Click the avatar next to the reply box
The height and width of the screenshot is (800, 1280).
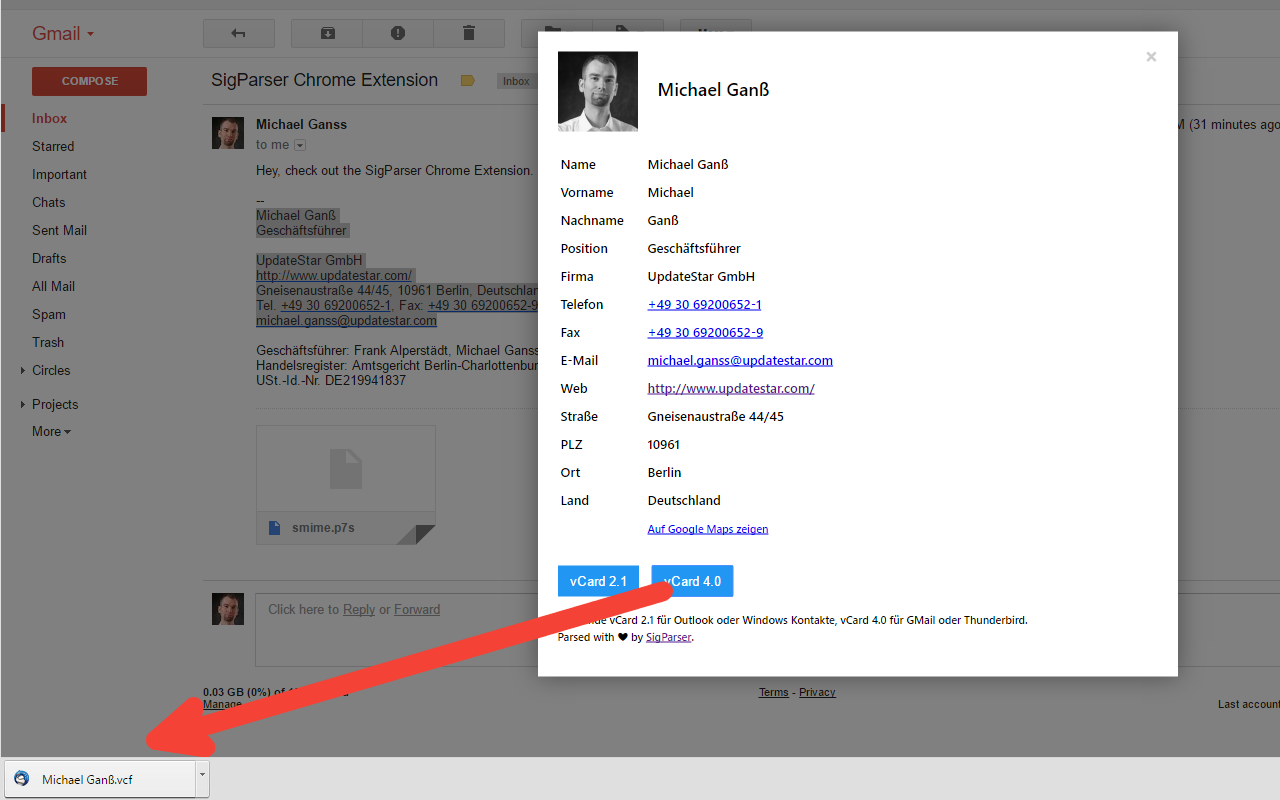point(228,609)
